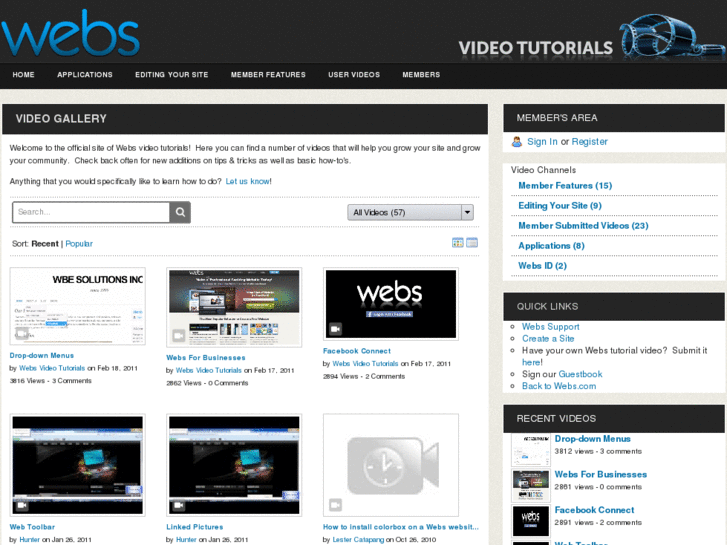Open Webs For Businesses thumbnail in Recent Videos
Image resolution: width=727 pixels, height=545 pixels.
[531, 485]
